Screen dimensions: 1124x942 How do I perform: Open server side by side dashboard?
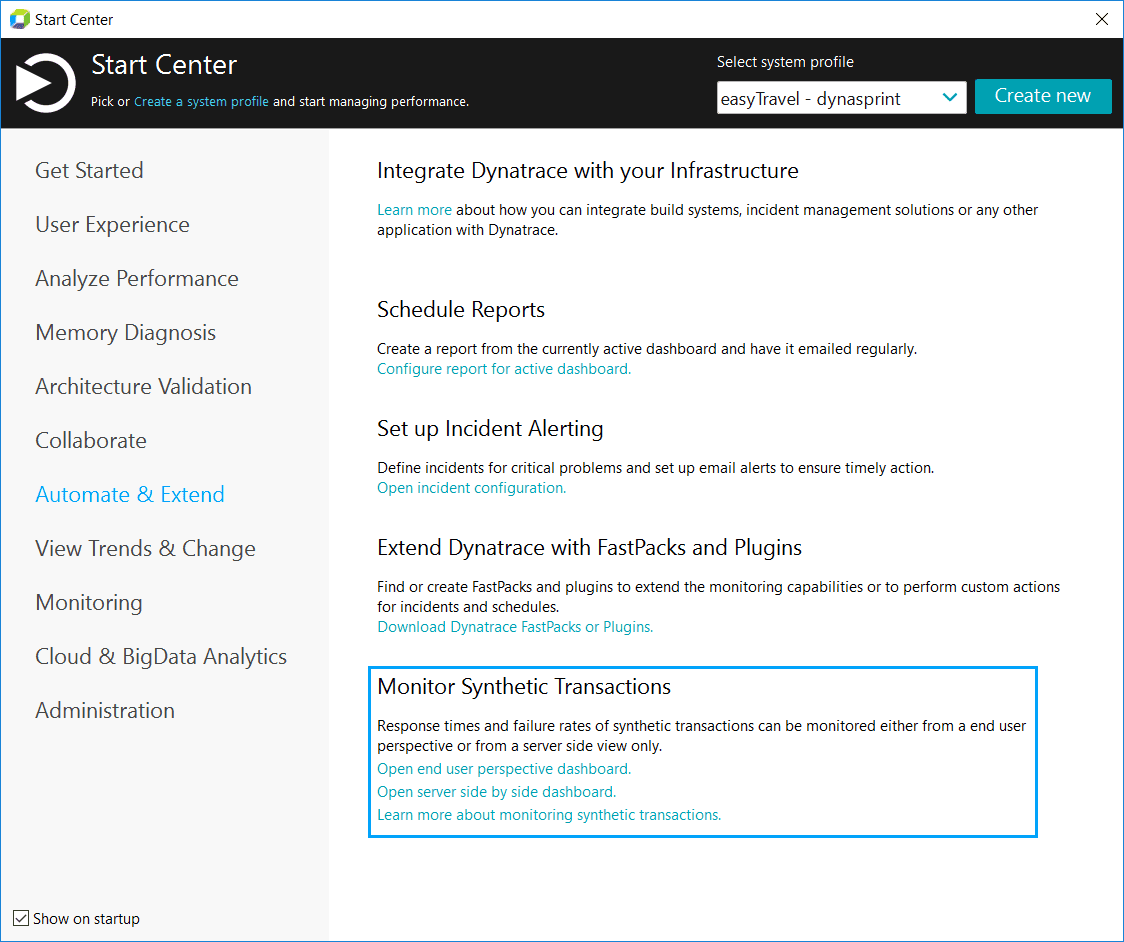click(x=497, y=792)
